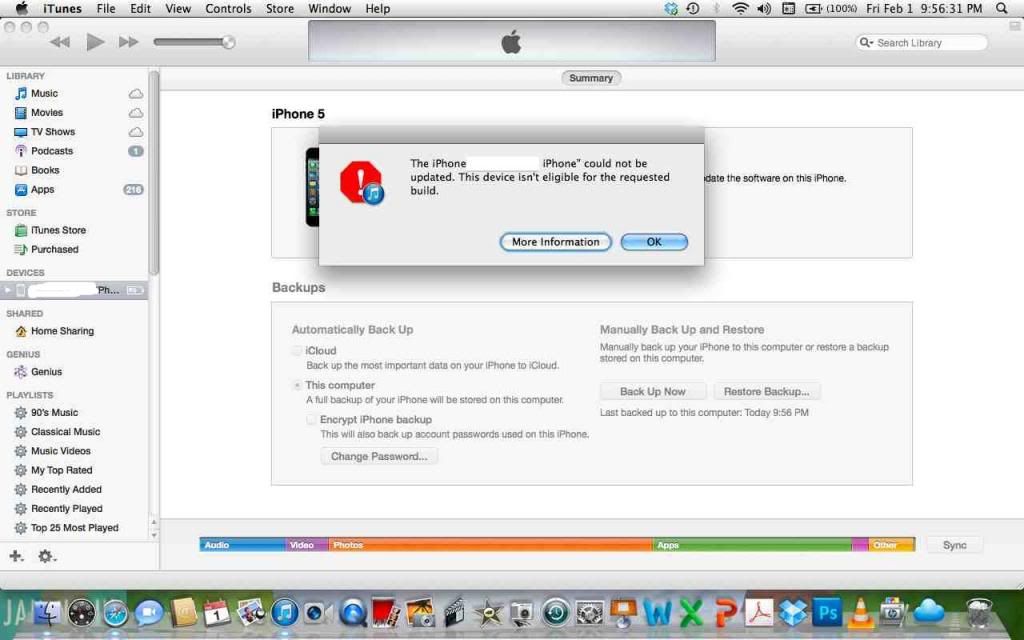Click the OK button in the error dialog
The image size is (1024, 640).
[x=654, y=242]
